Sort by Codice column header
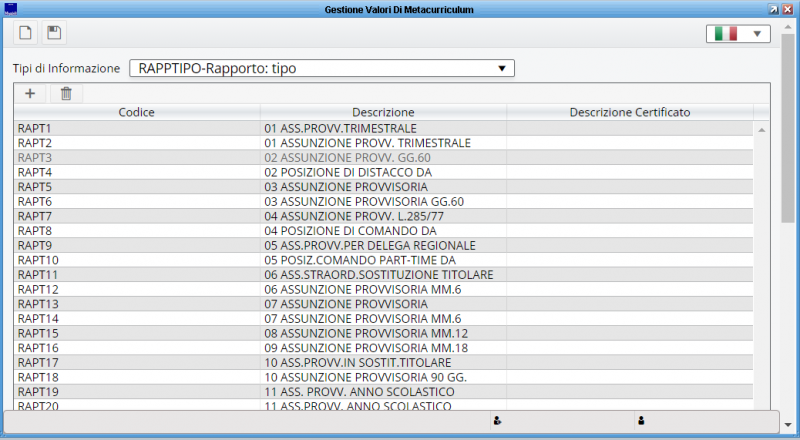 click(137, 112)
